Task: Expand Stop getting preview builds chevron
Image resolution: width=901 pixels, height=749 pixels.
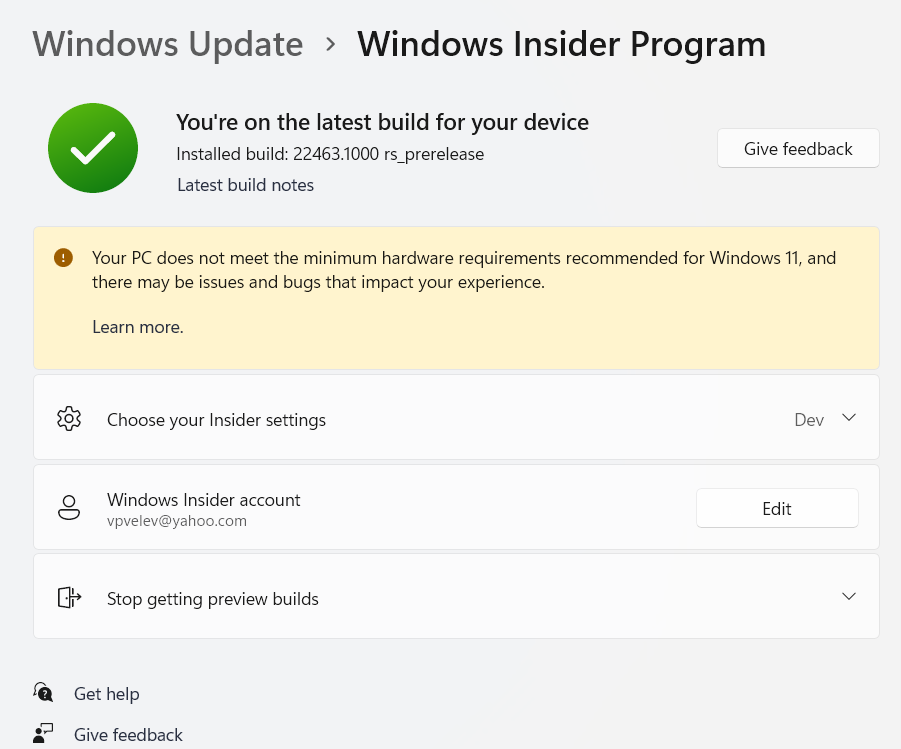Action: click(849, 596)
